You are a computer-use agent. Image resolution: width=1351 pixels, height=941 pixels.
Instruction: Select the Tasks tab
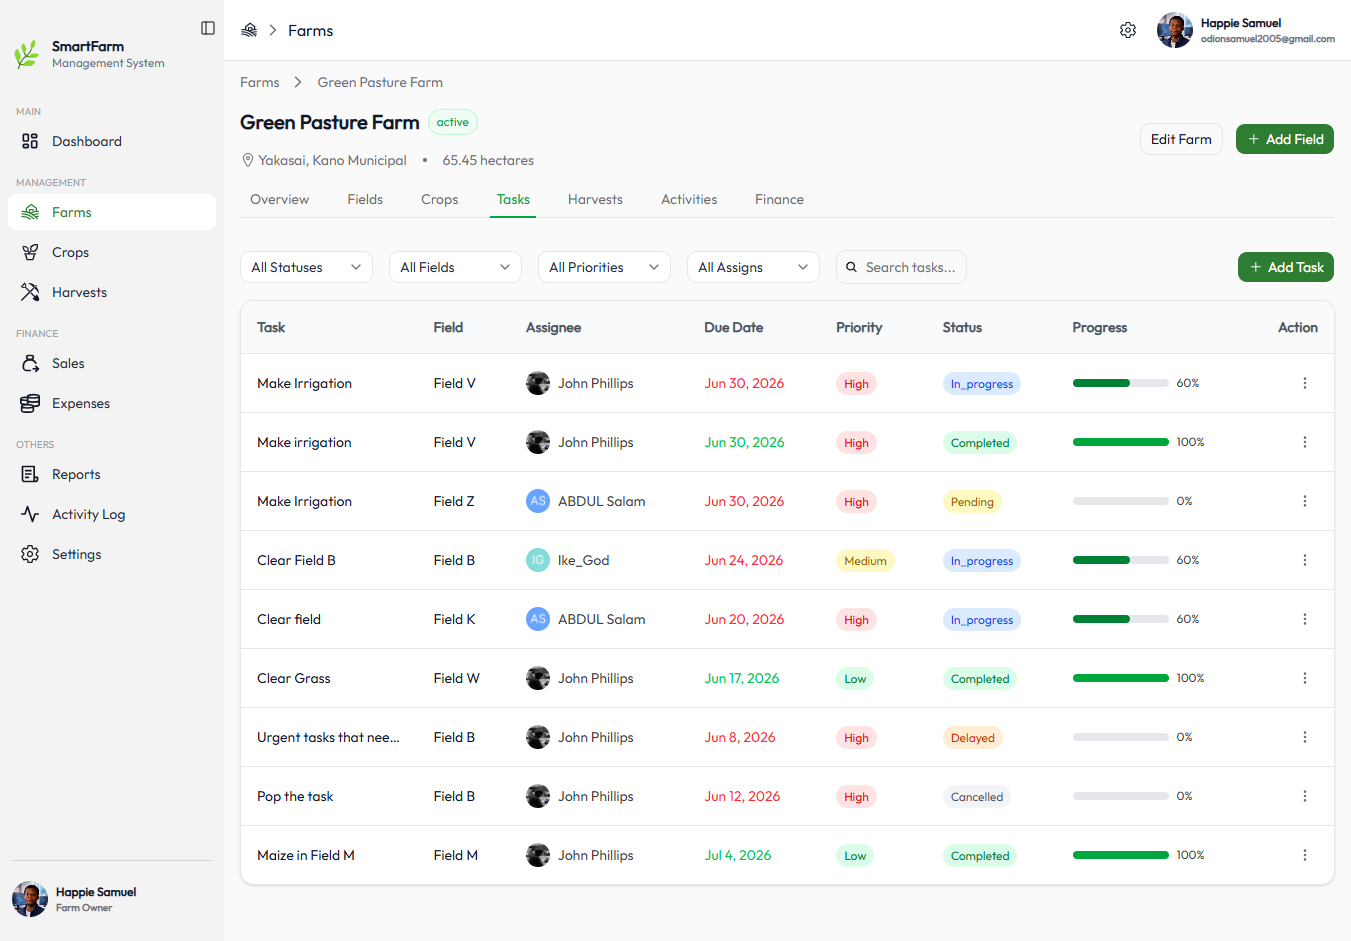[x=513, y=199]
